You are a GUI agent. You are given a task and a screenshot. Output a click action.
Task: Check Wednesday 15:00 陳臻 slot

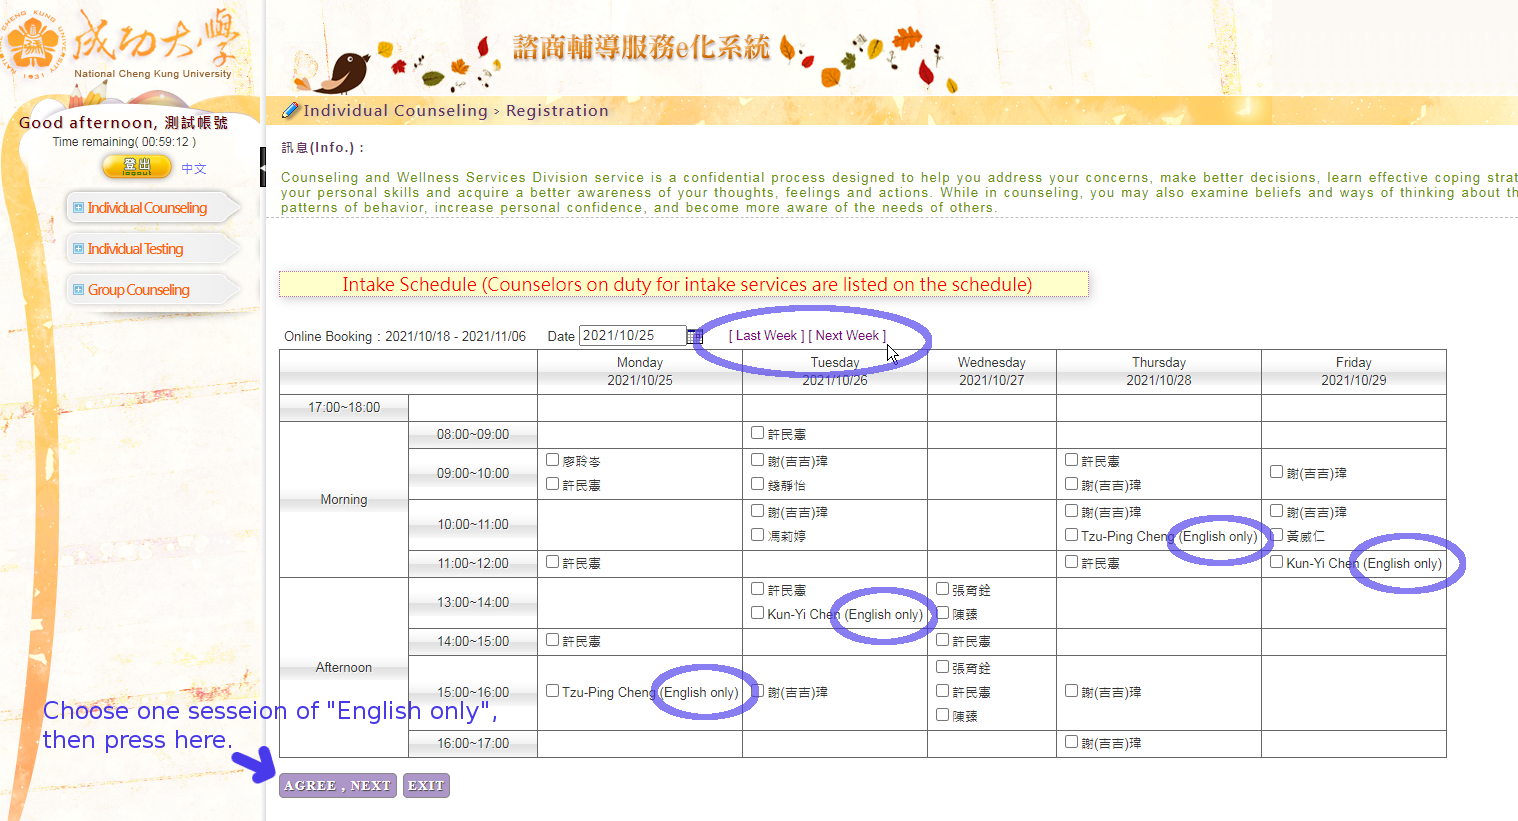(943, 715)
